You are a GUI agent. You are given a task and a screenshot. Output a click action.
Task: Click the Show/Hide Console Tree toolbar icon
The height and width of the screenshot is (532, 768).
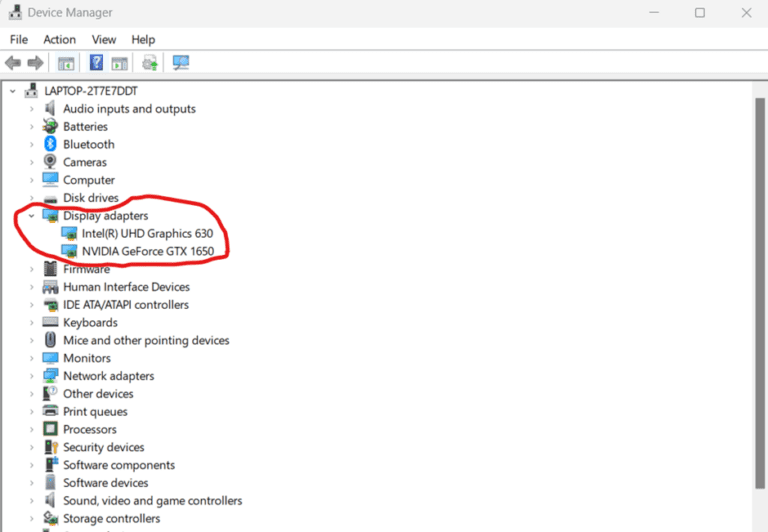pos(66,63)
